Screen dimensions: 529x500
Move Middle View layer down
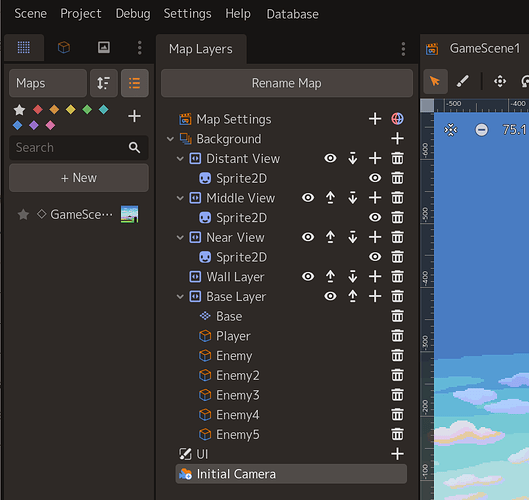coord(353,198)
